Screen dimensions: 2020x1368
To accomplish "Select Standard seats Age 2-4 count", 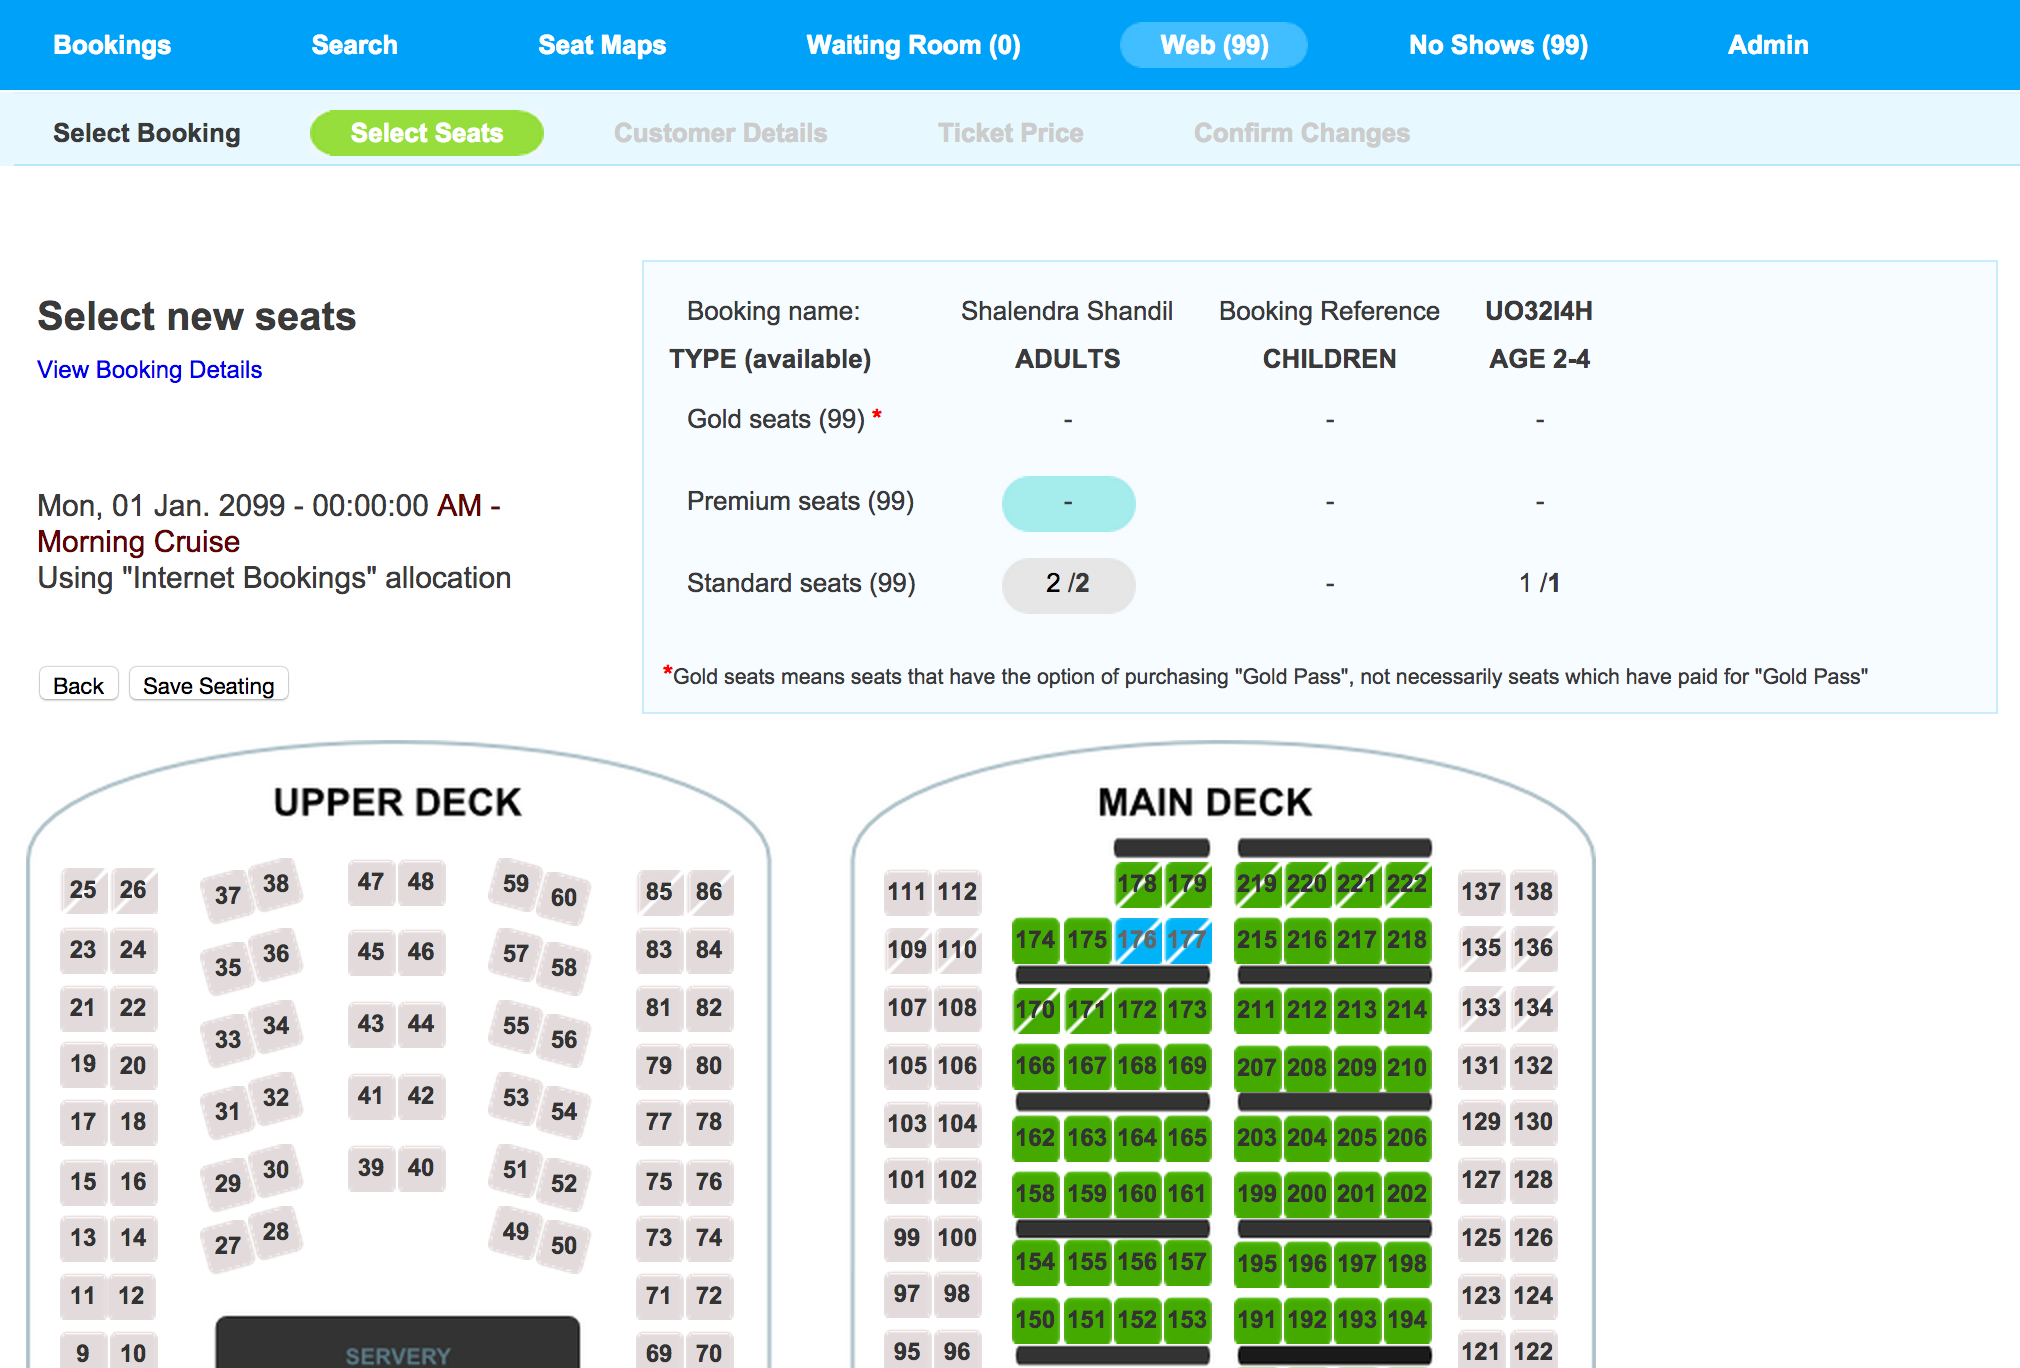I will (x=1539, y=584).
